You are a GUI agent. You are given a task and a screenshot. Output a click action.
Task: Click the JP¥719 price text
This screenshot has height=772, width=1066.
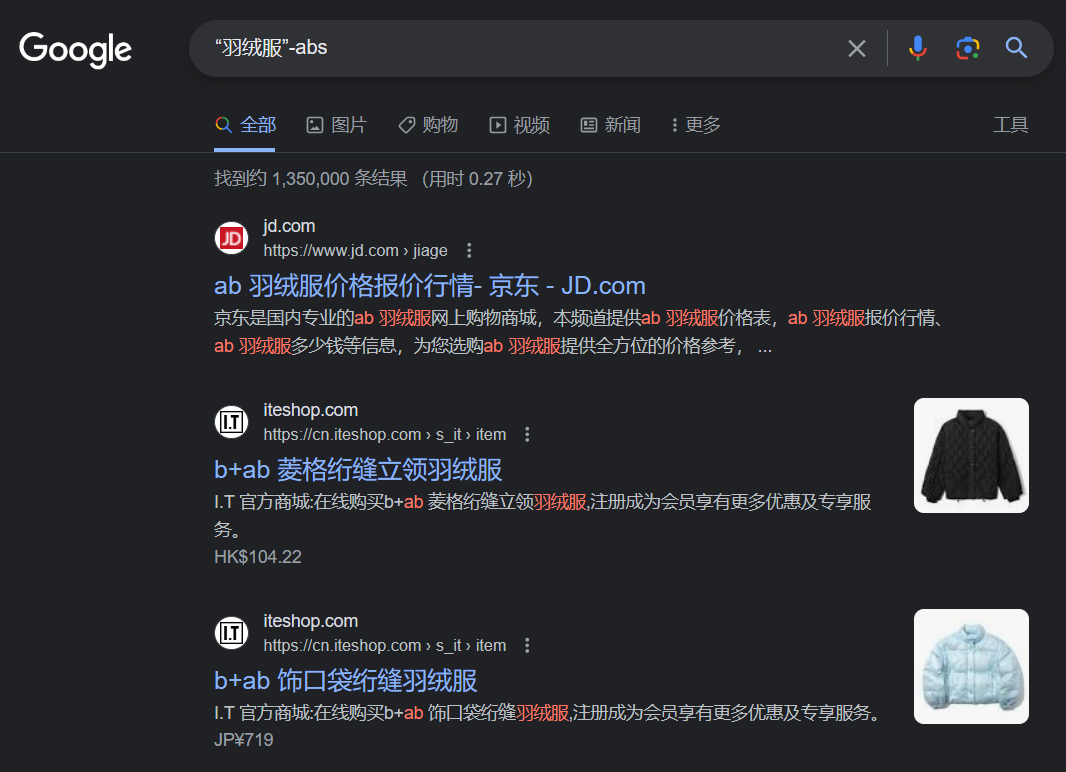coord(243,740)
